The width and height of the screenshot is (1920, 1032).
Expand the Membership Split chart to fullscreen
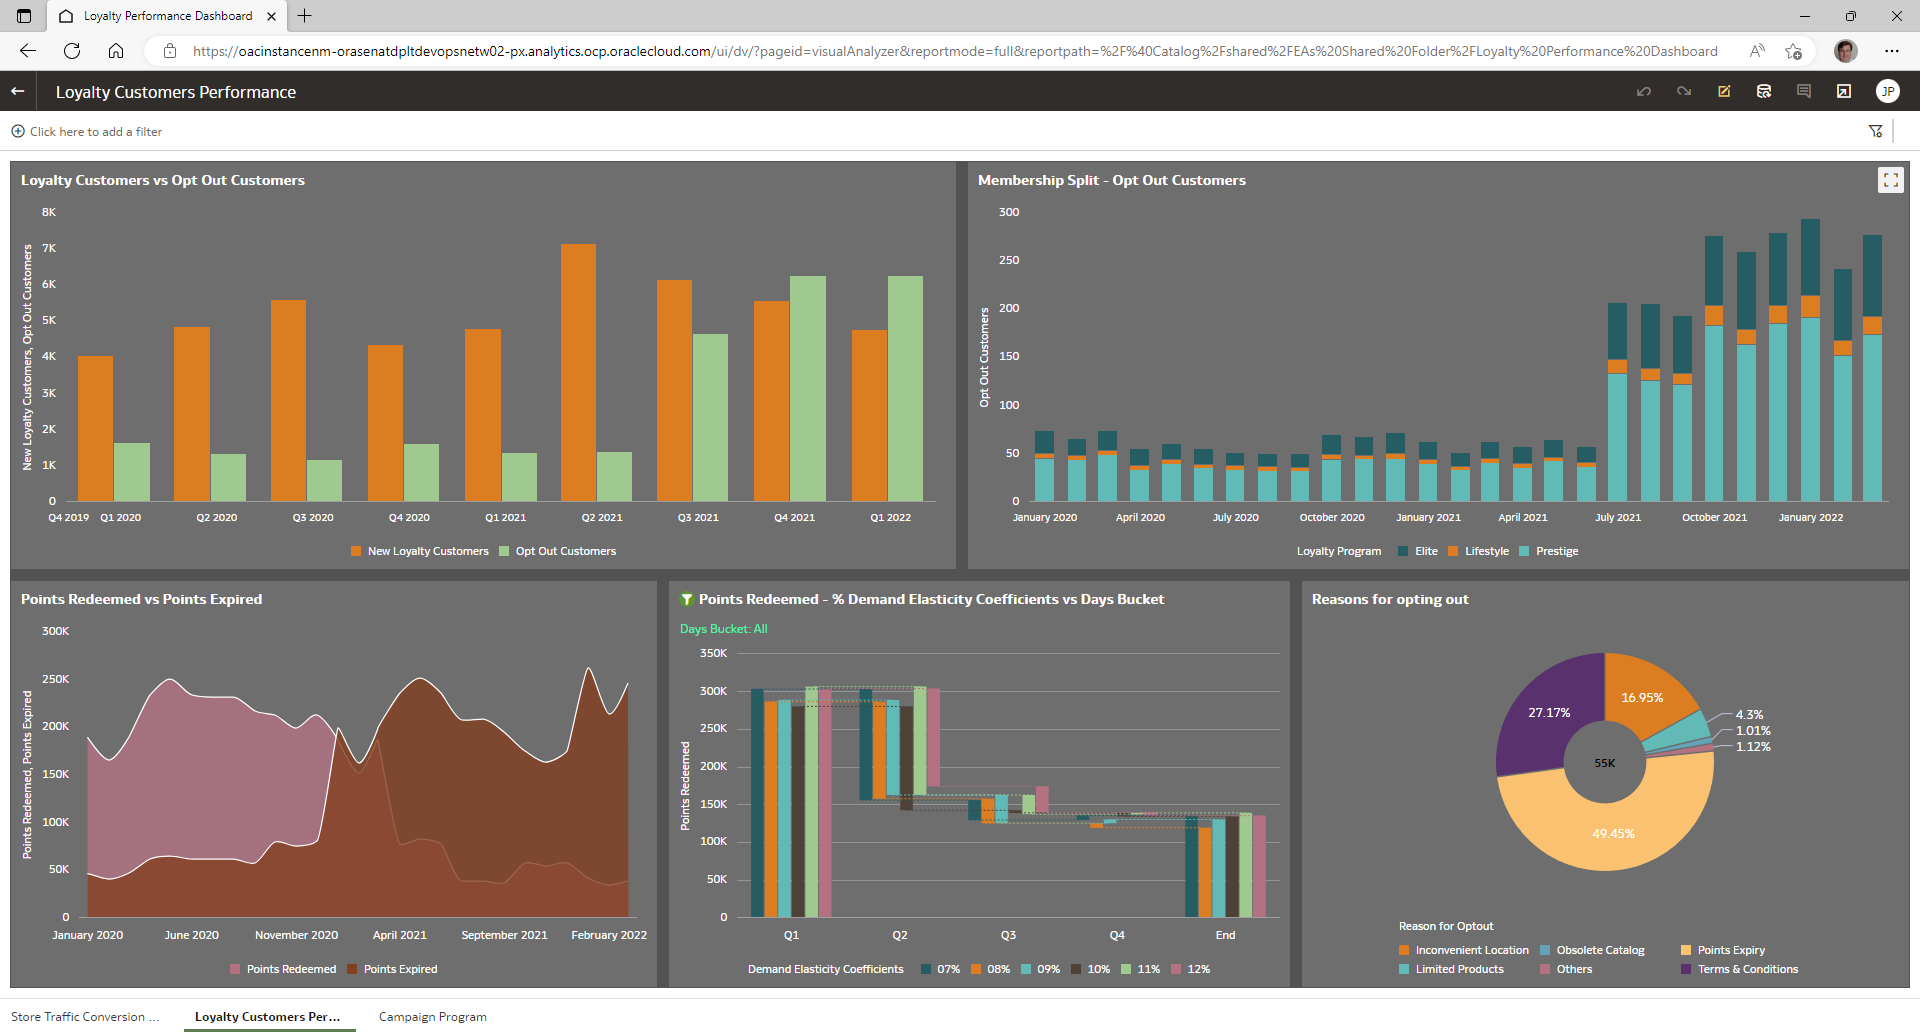tap(1891, 180)
